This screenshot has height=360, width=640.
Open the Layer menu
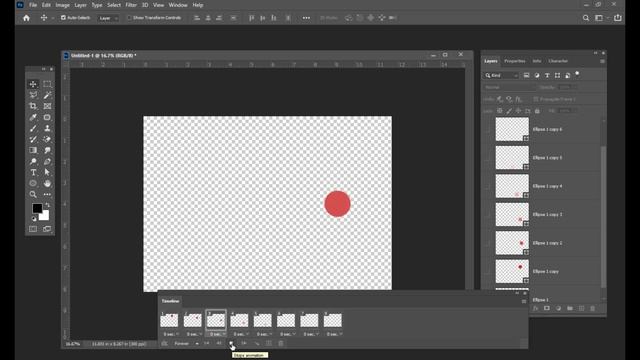tap(80, 5)
